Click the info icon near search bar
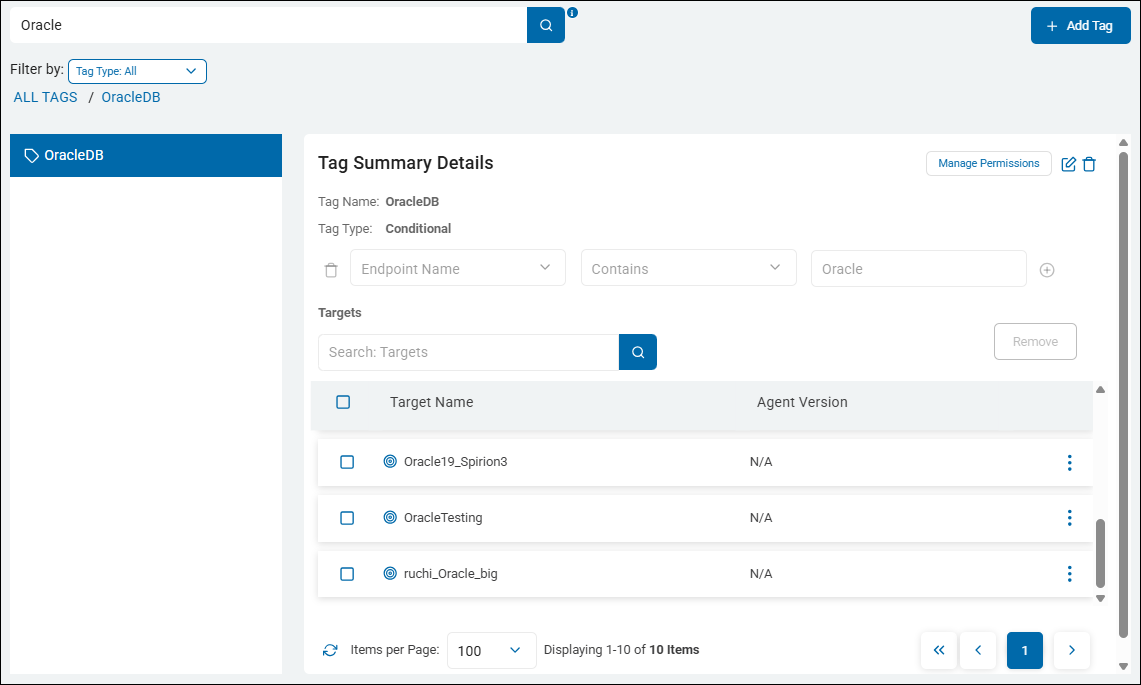1141x685 pixels. pyautogui.click(x=573, y=13)
